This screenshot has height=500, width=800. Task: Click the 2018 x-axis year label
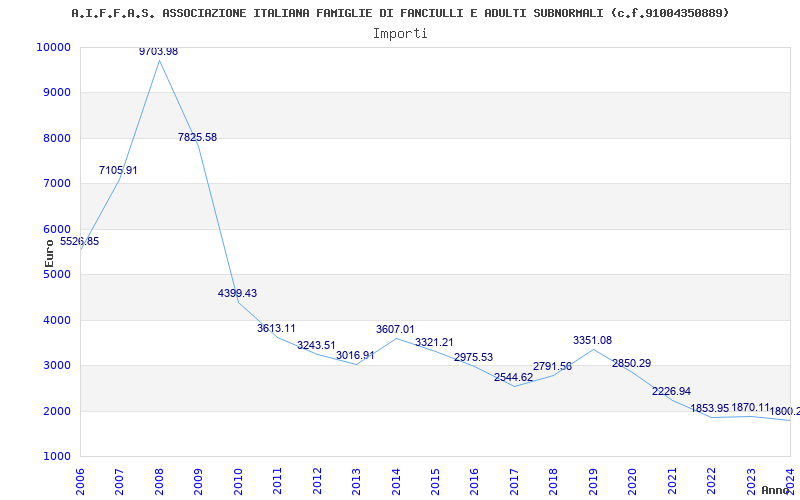tap(554, 481)
